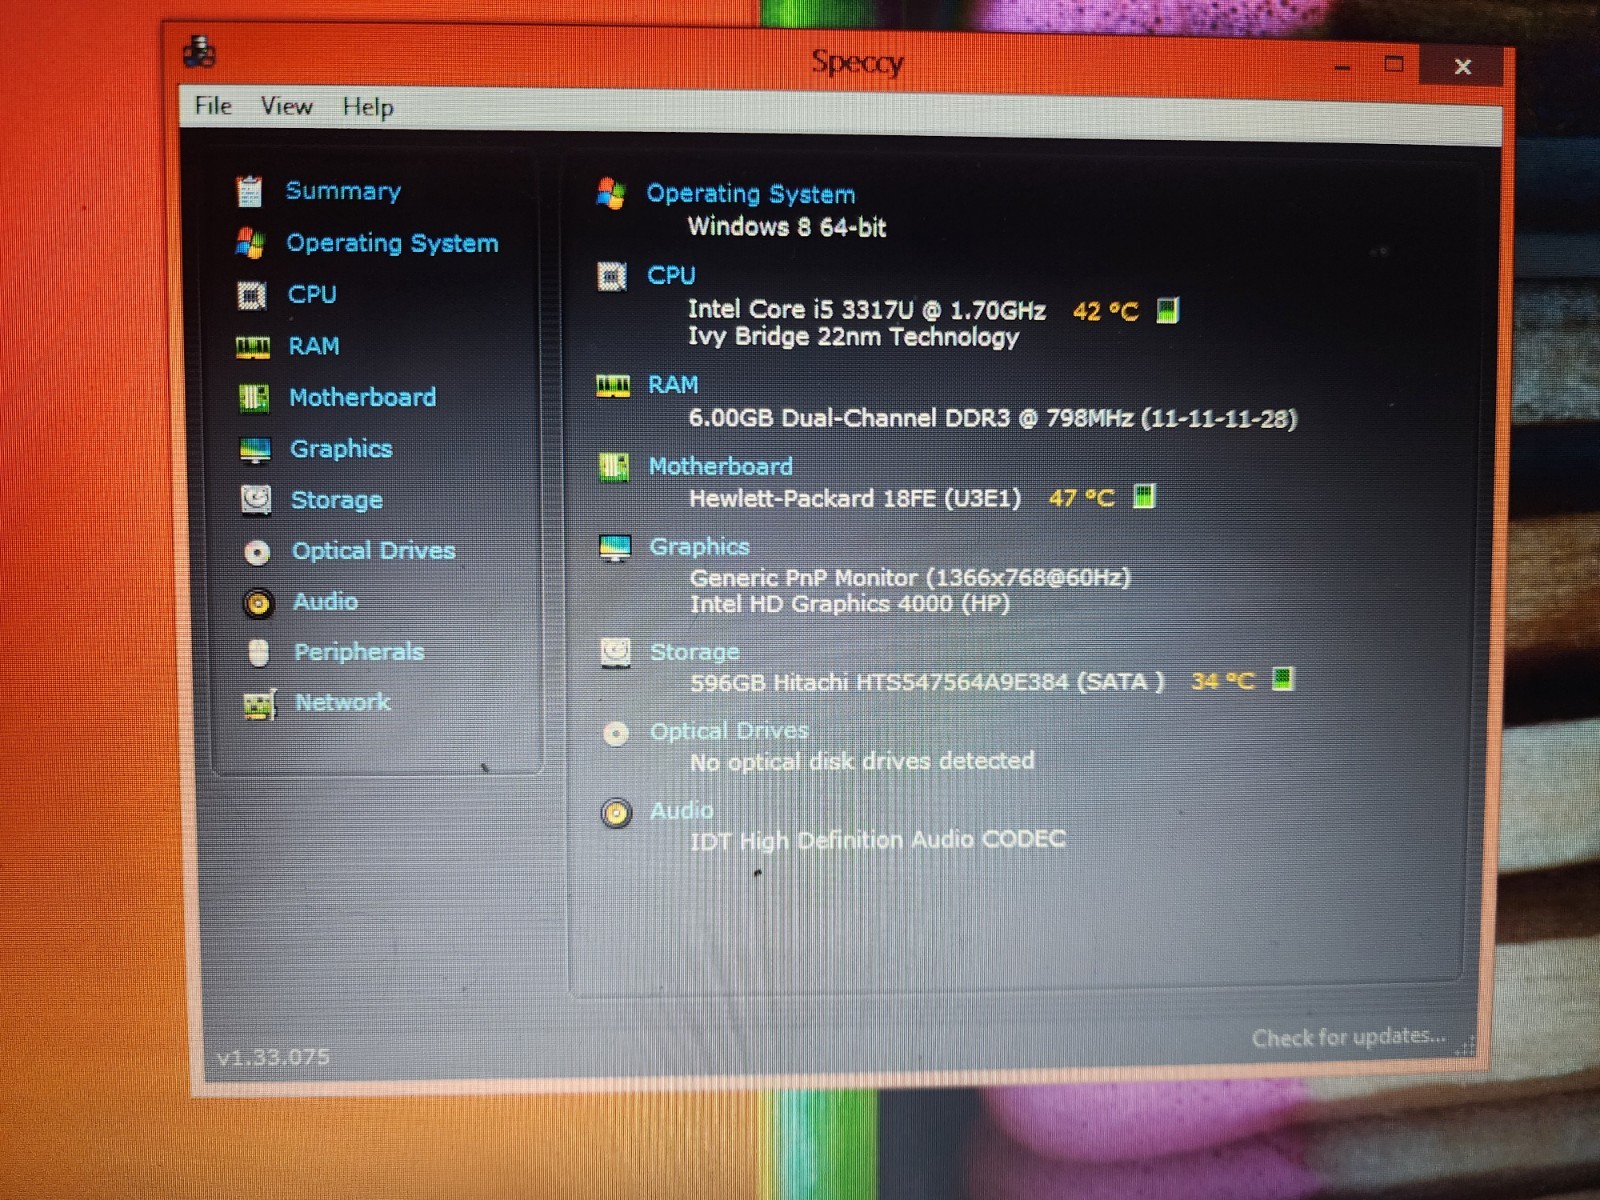Click Audio speaker icon in summary pane

617,813
